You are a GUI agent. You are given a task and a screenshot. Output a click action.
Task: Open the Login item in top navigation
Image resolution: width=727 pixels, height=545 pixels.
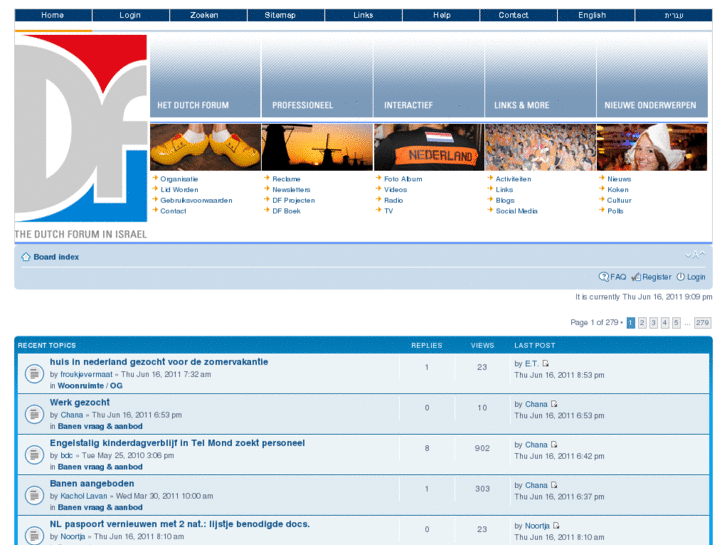(130, 15)
